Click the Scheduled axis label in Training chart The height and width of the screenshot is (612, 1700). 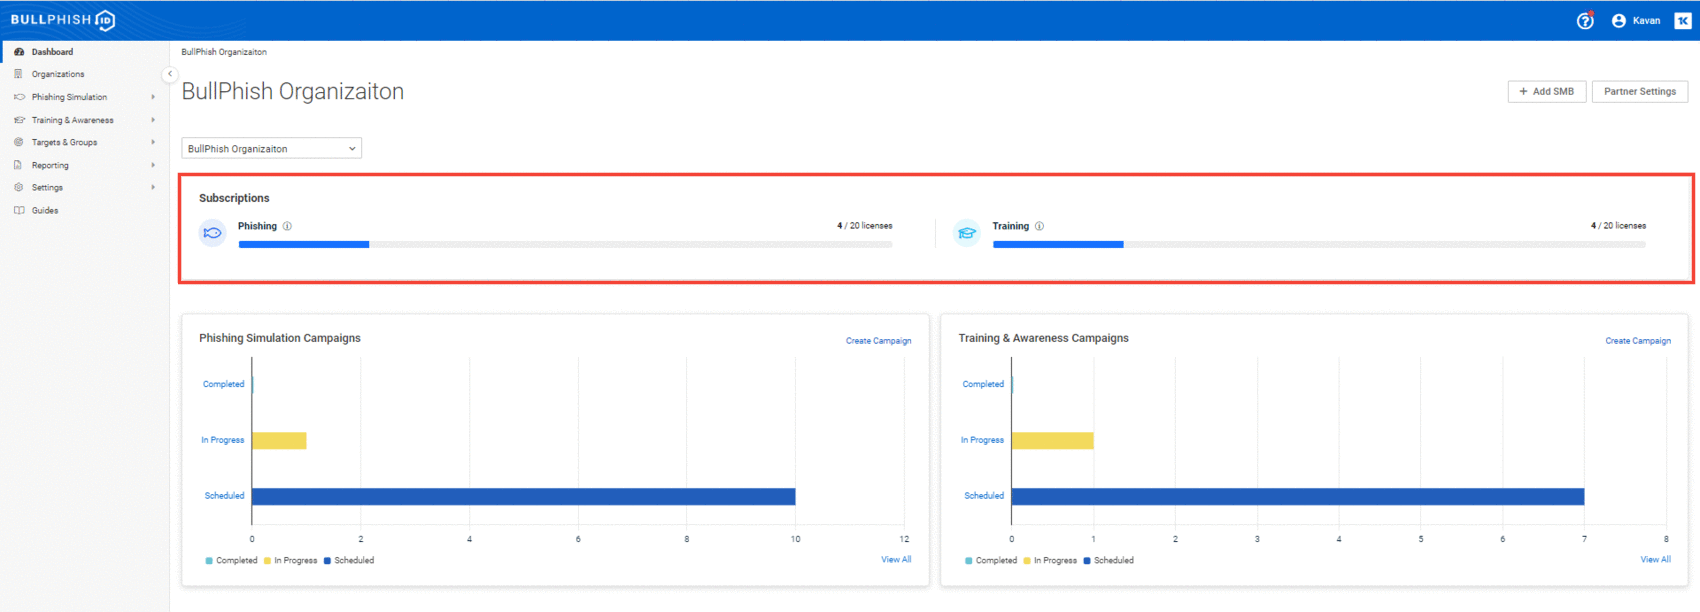pos(984,496)
